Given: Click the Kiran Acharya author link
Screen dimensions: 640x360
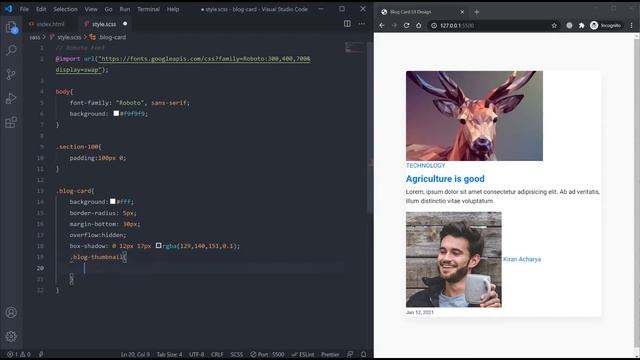Looking at the screenshot, I should (x=522, y=259).
